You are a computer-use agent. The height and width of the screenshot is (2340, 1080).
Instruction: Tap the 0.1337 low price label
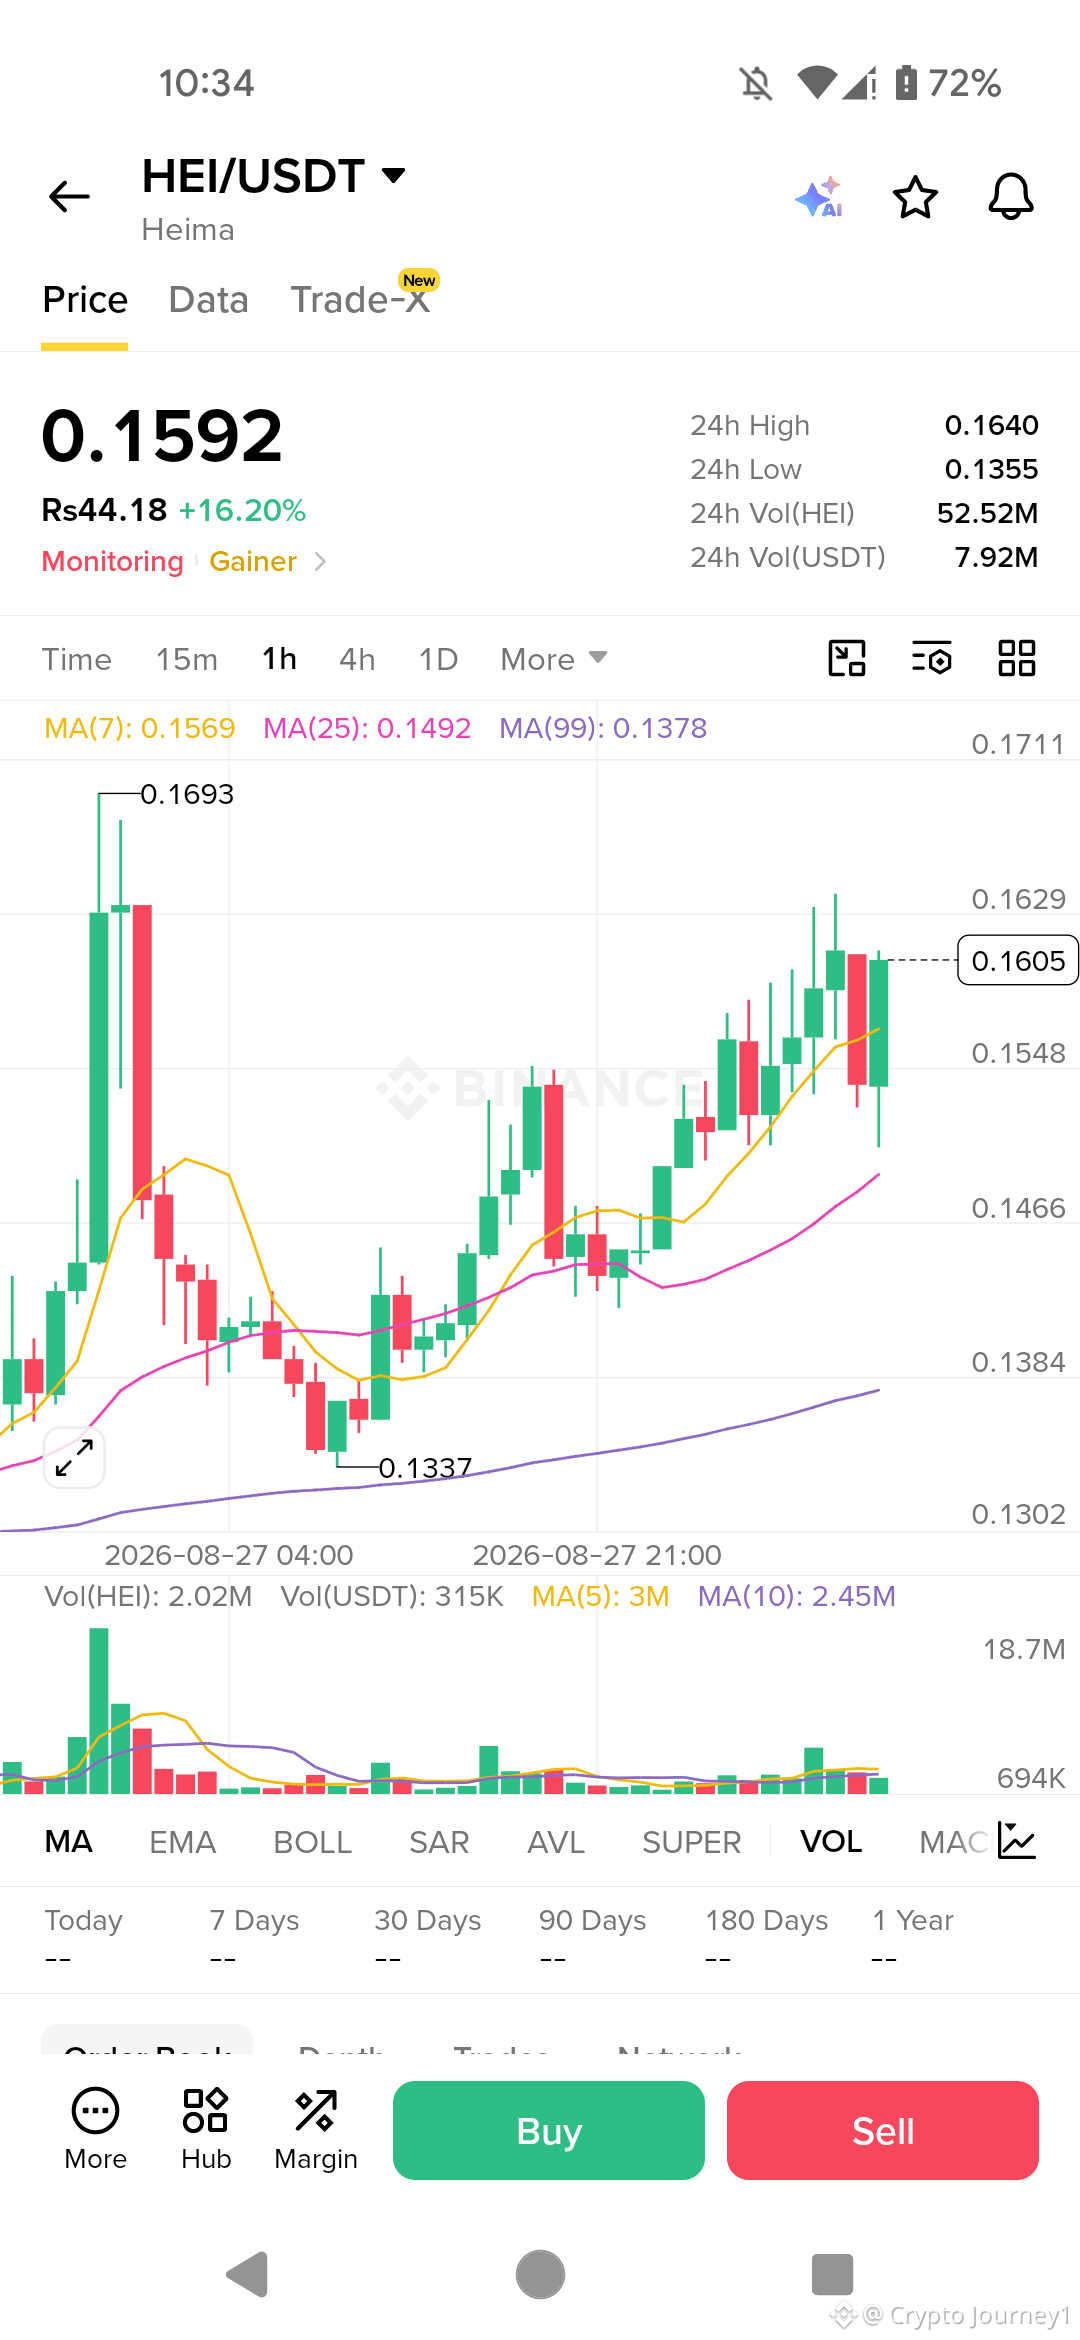(425, 1468)
